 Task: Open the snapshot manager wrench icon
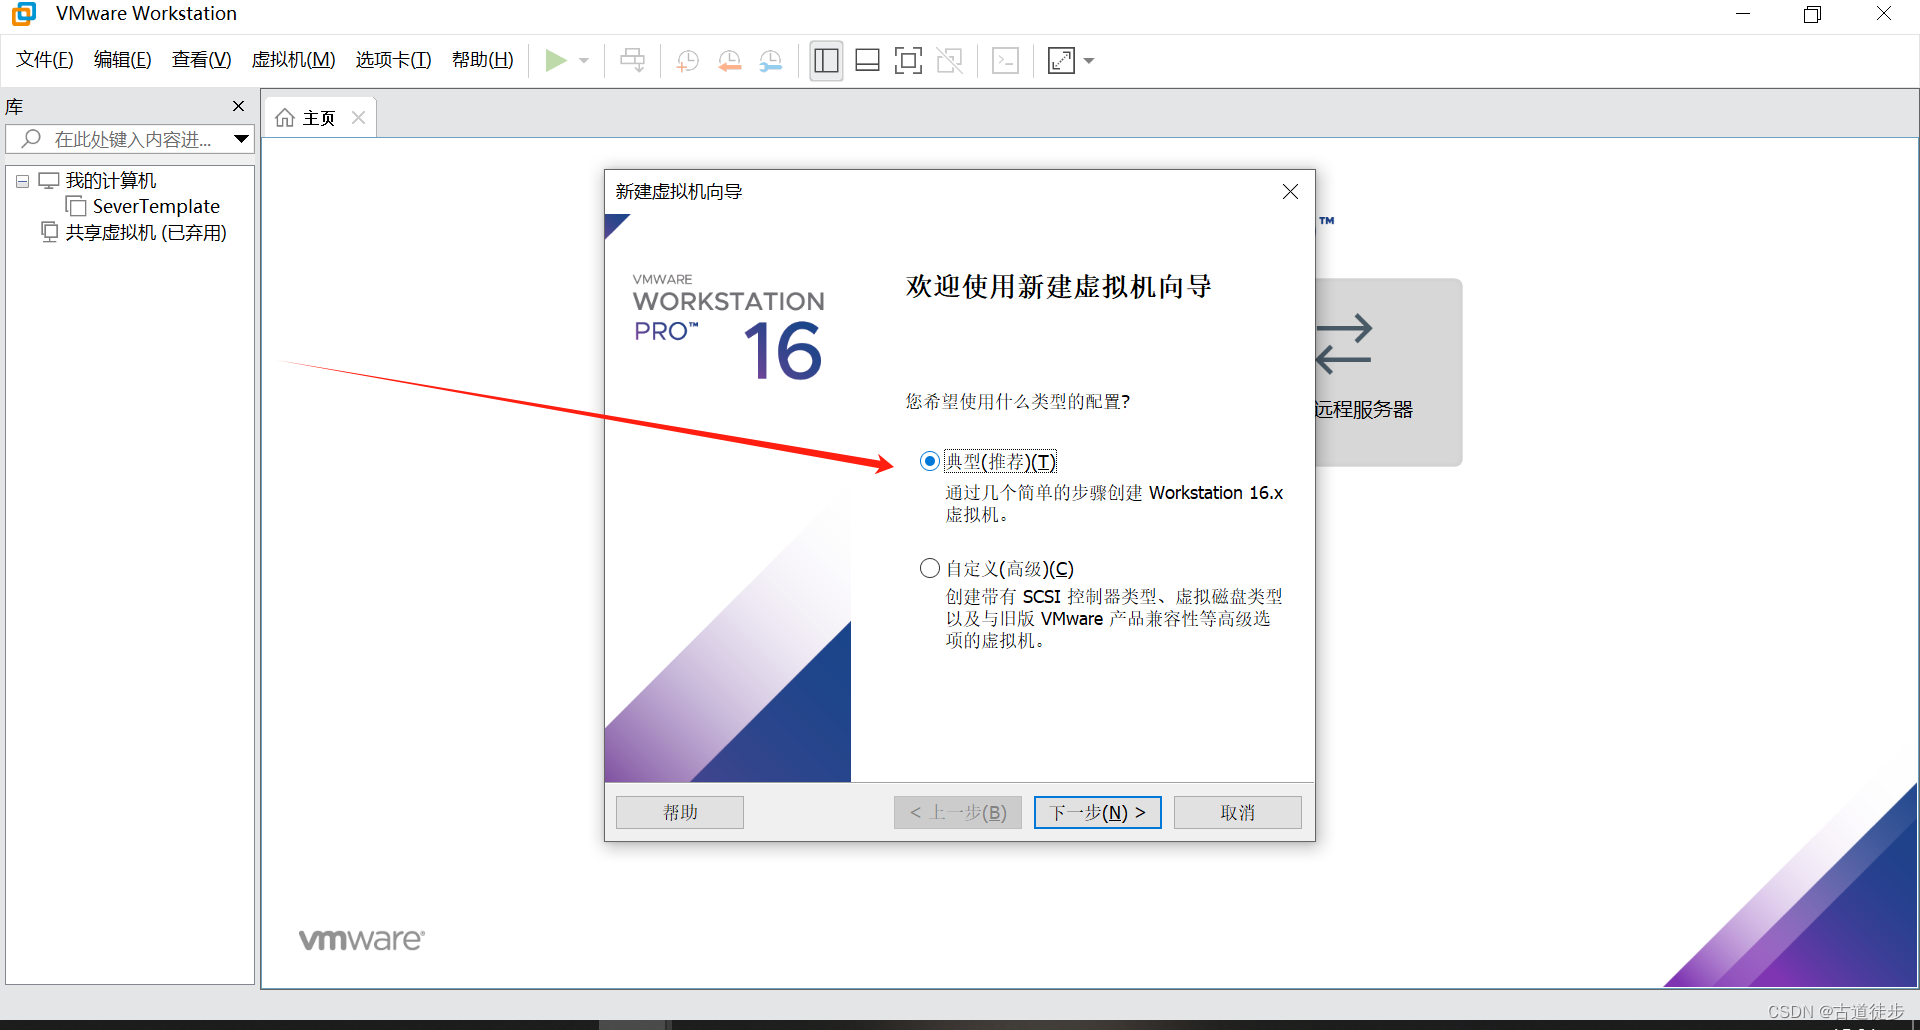(x=771, y=61)
